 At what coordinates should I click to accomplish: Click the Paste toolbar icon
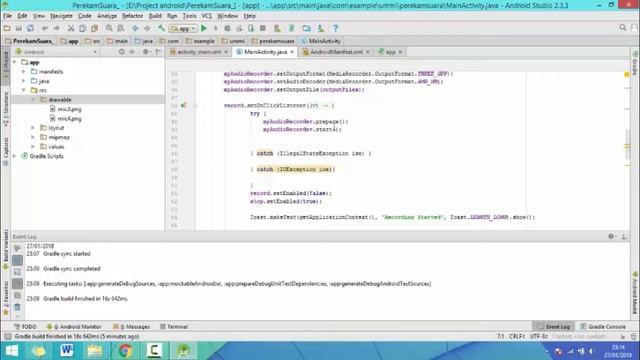[94, 28]
